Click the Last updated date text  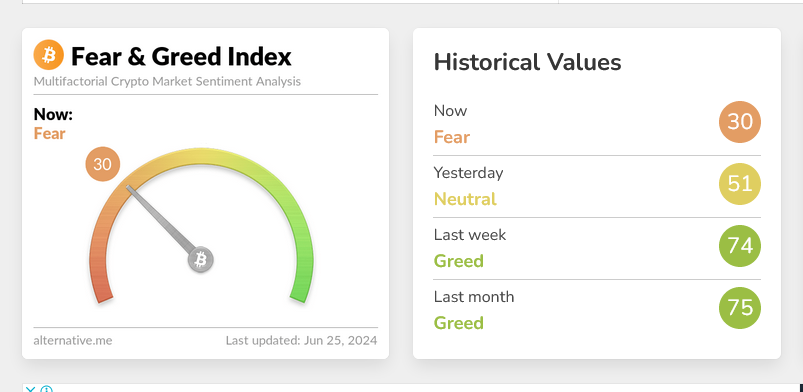(302, 340)
